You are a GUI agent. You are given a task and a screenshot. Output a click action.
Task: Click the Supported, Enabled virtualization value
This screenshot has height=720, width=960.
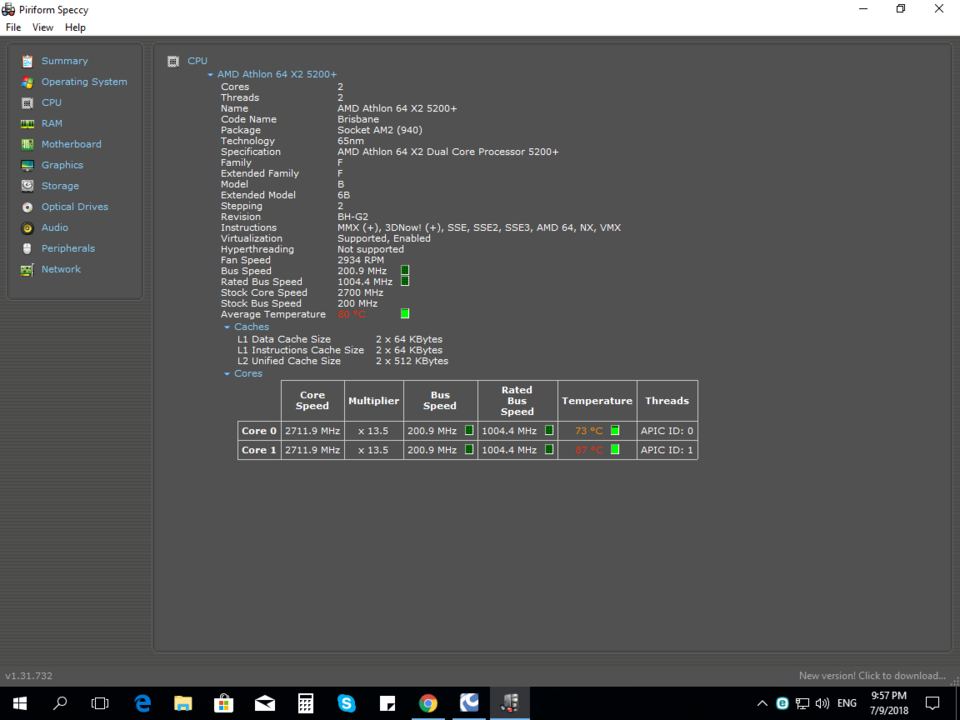pos(384,239)
